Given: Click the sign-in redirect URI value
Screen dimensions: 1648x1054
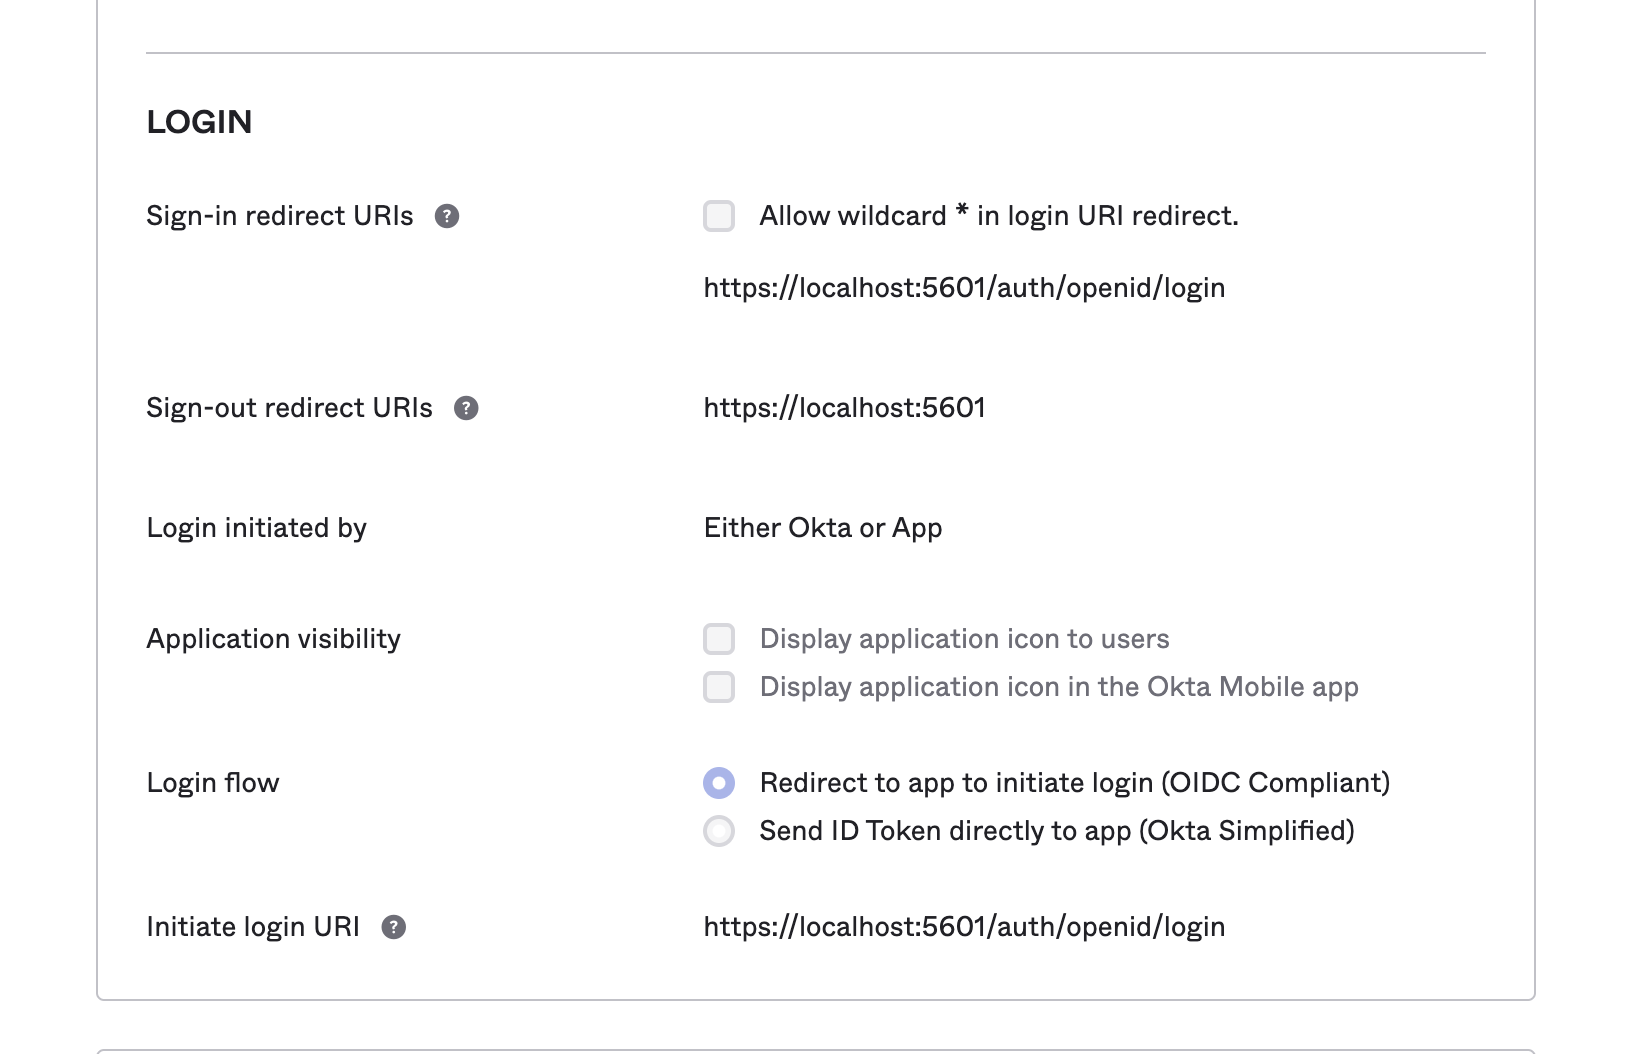Looking at the screenshot, I should (x=964, y=288).
